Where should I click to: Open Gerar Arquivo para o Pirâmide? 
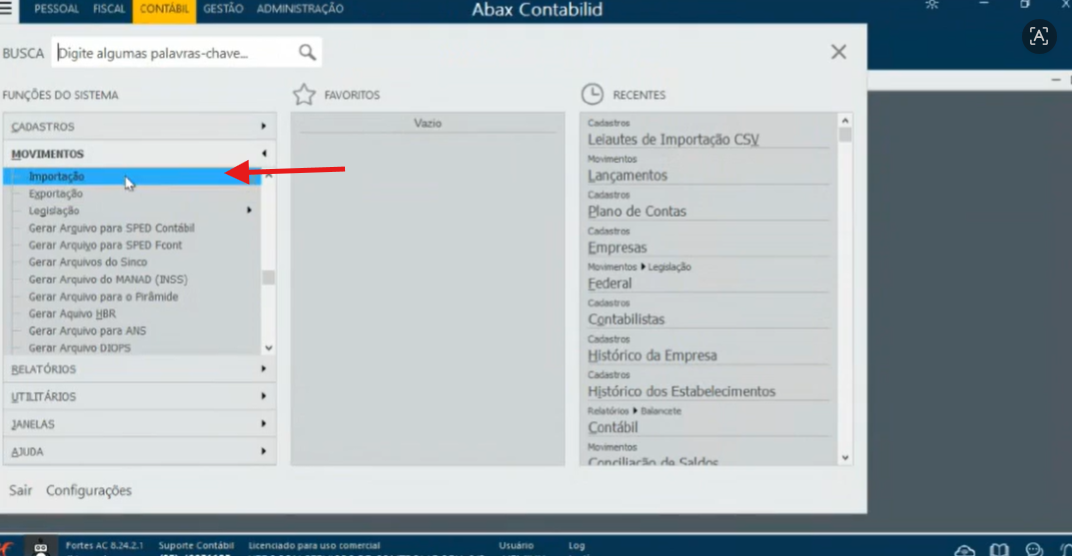pyautogui.click(x=103, y=296)
